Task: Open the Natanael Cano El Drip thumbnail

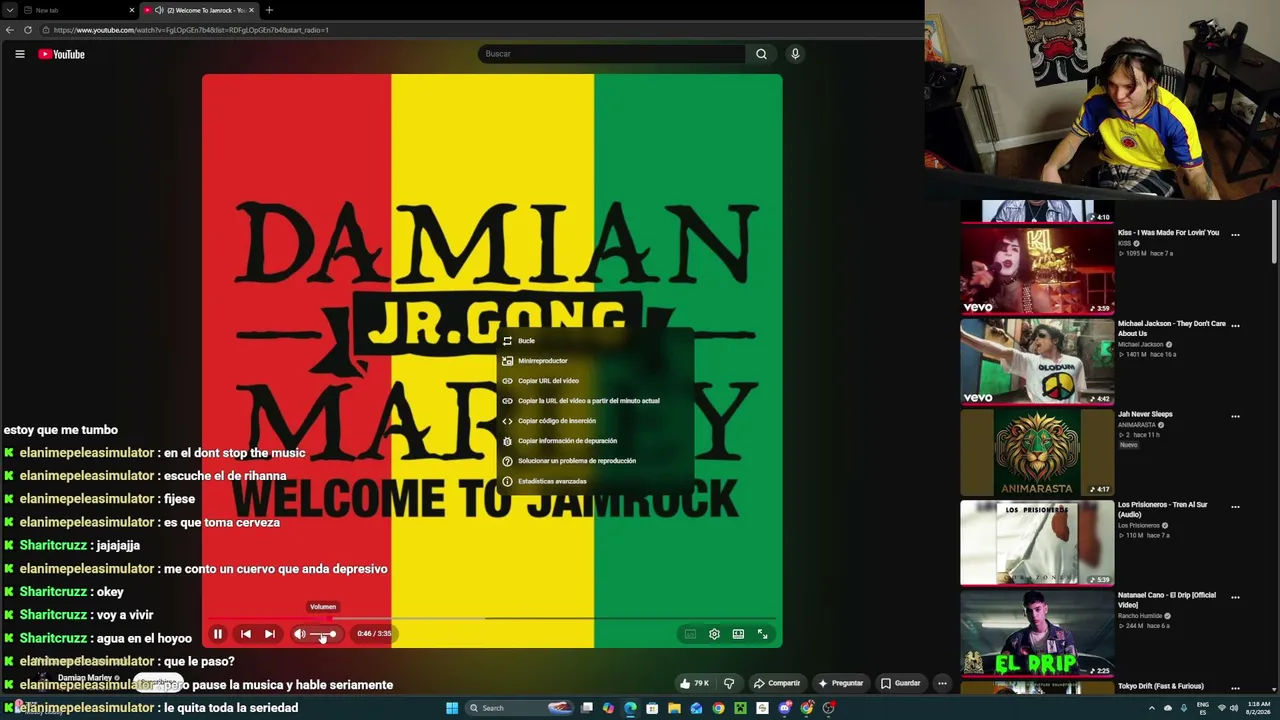Action: point(1037,633)
